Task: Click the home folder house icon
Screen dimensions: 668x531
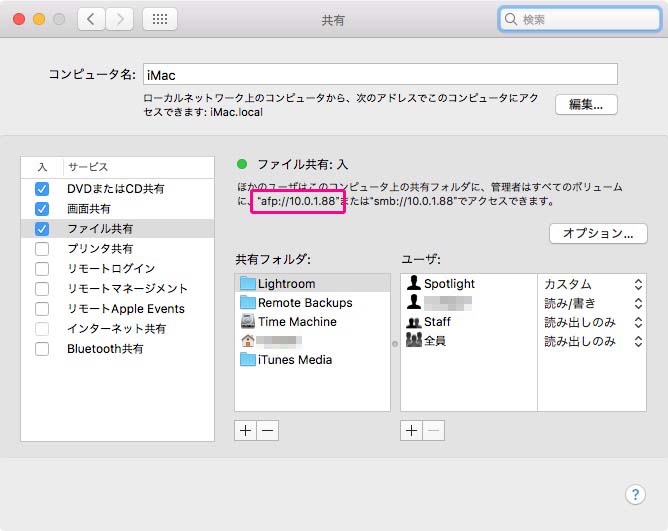Action: pyautogui.click(x=248, y=341)
